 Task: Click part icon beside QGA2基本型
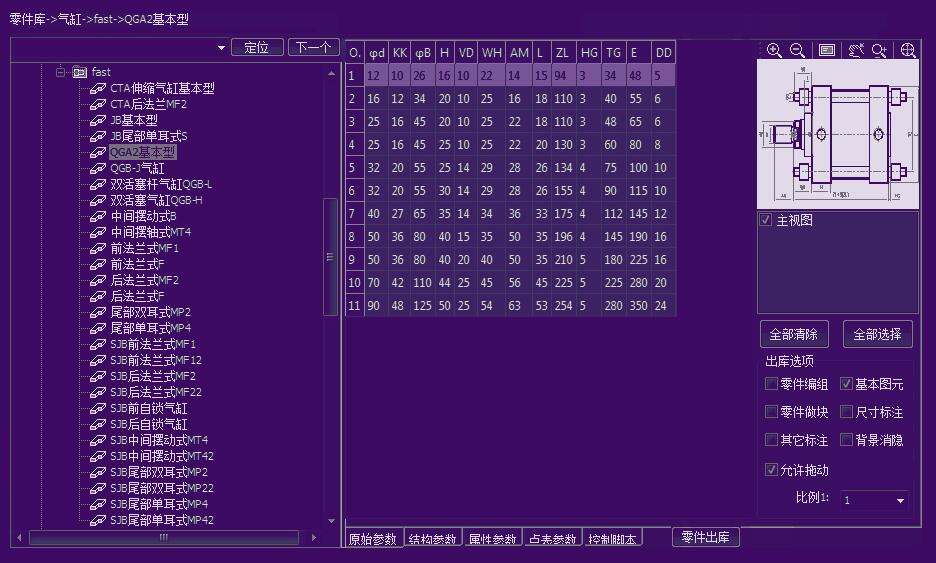pyautogui.click(x=98, y=152)
